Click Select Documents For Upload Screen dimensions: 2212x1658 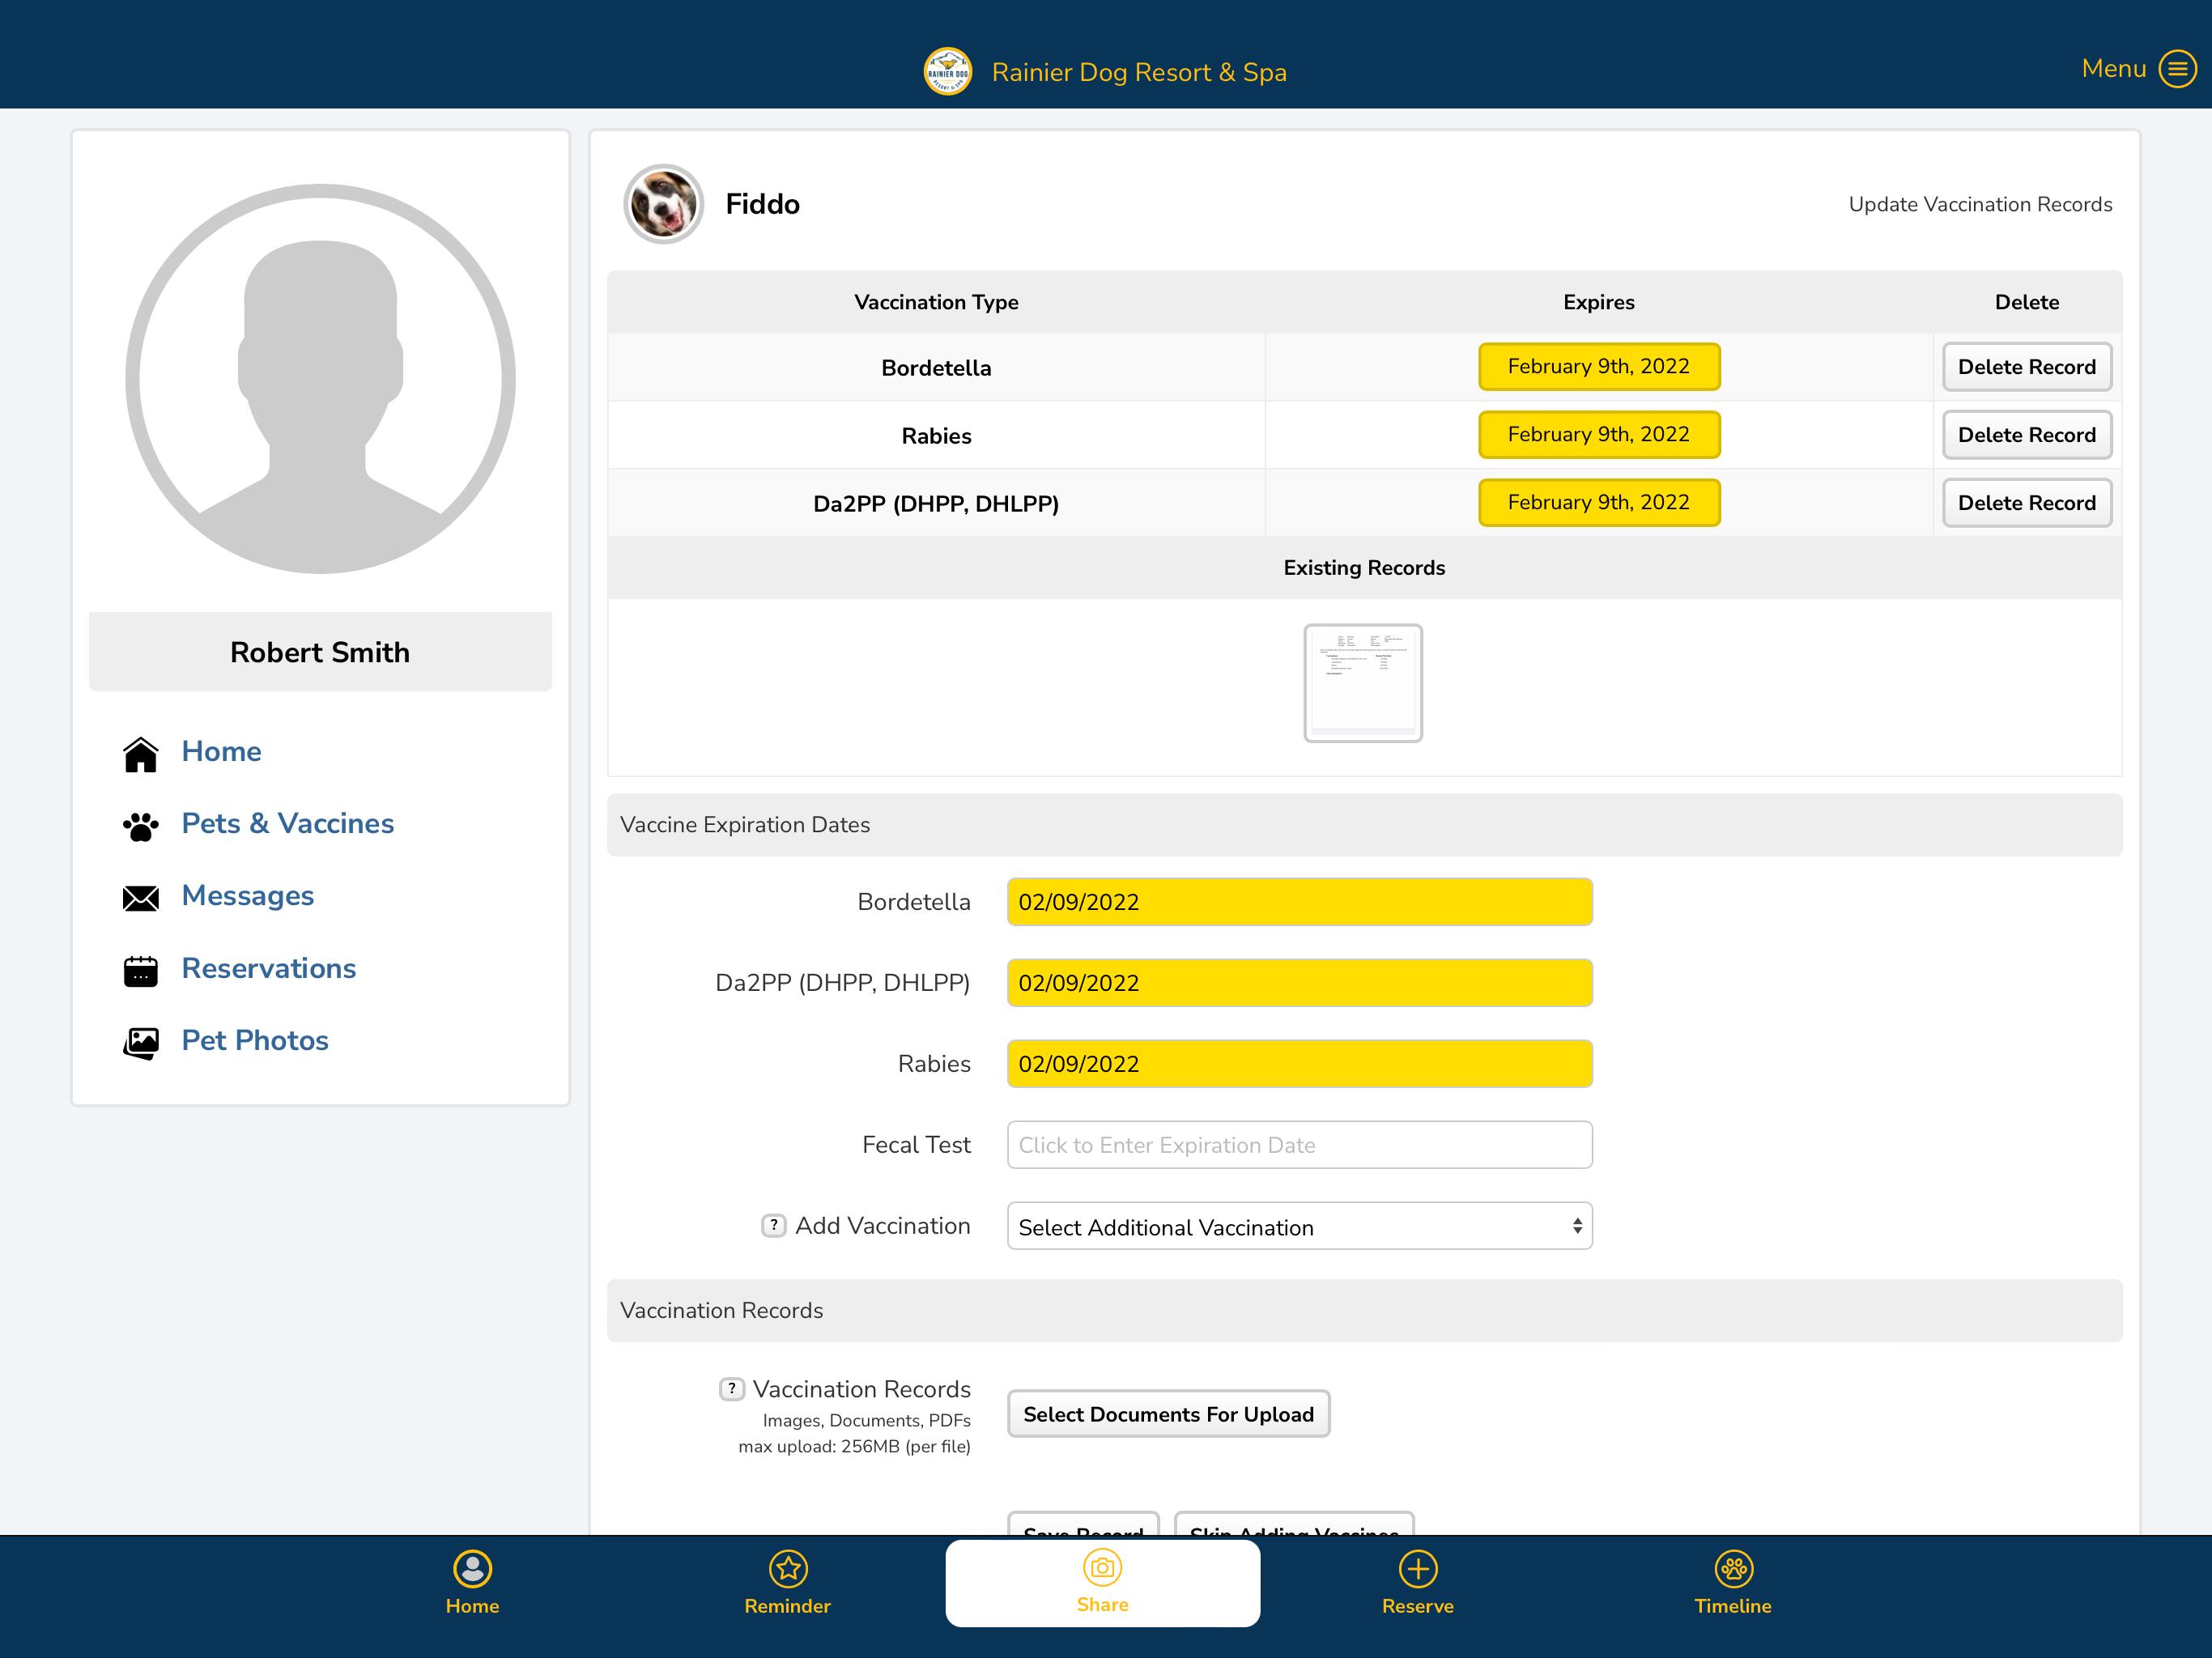pyautogui.click(x=1168, y=1413)
